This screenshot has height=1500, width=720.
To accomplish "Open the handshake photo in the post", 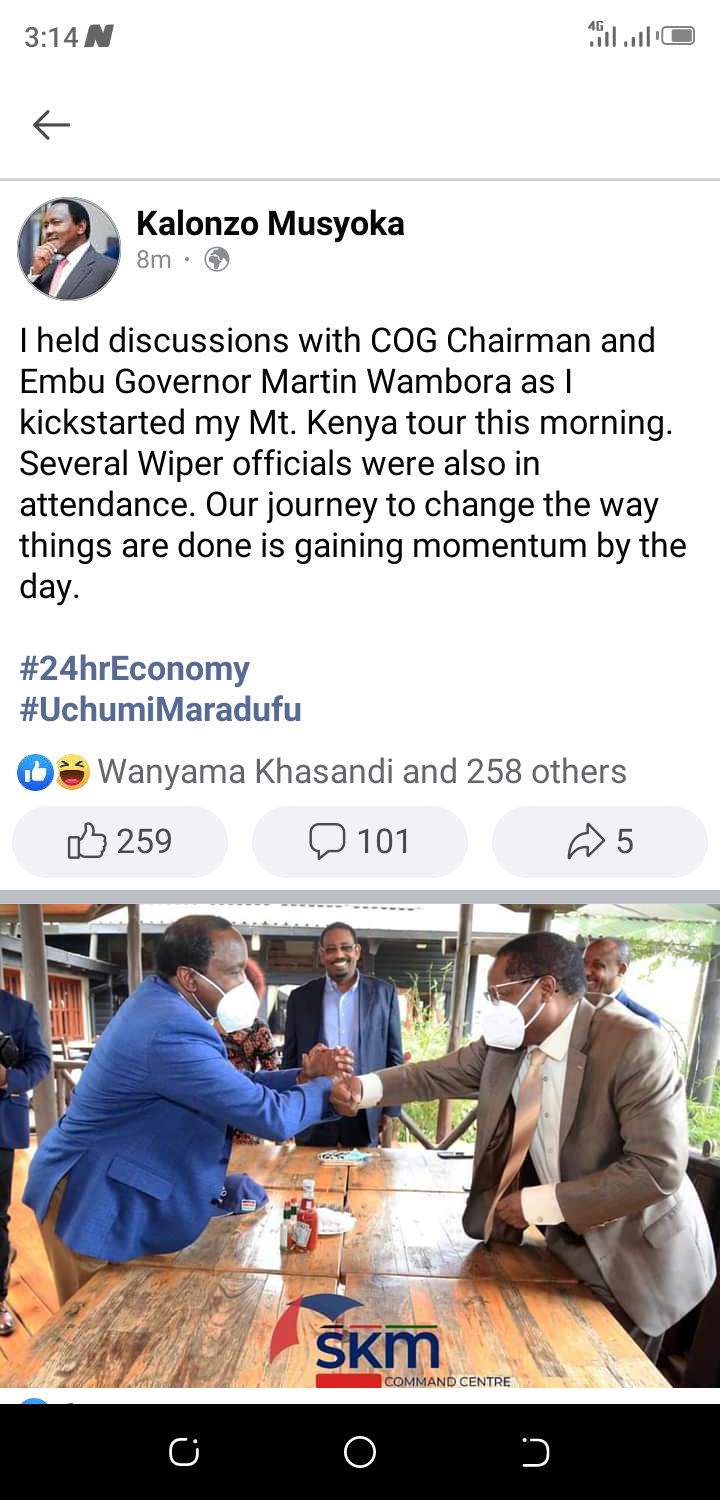I will [x=360, y=1146].
